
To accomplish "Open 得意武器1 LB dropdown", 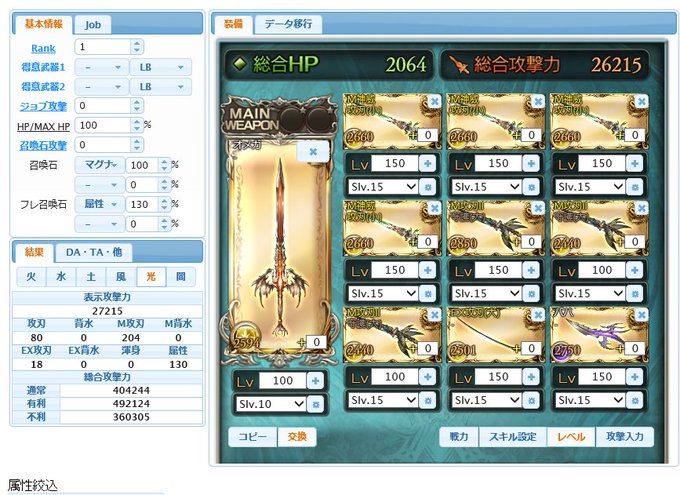I will pos(160,67).
